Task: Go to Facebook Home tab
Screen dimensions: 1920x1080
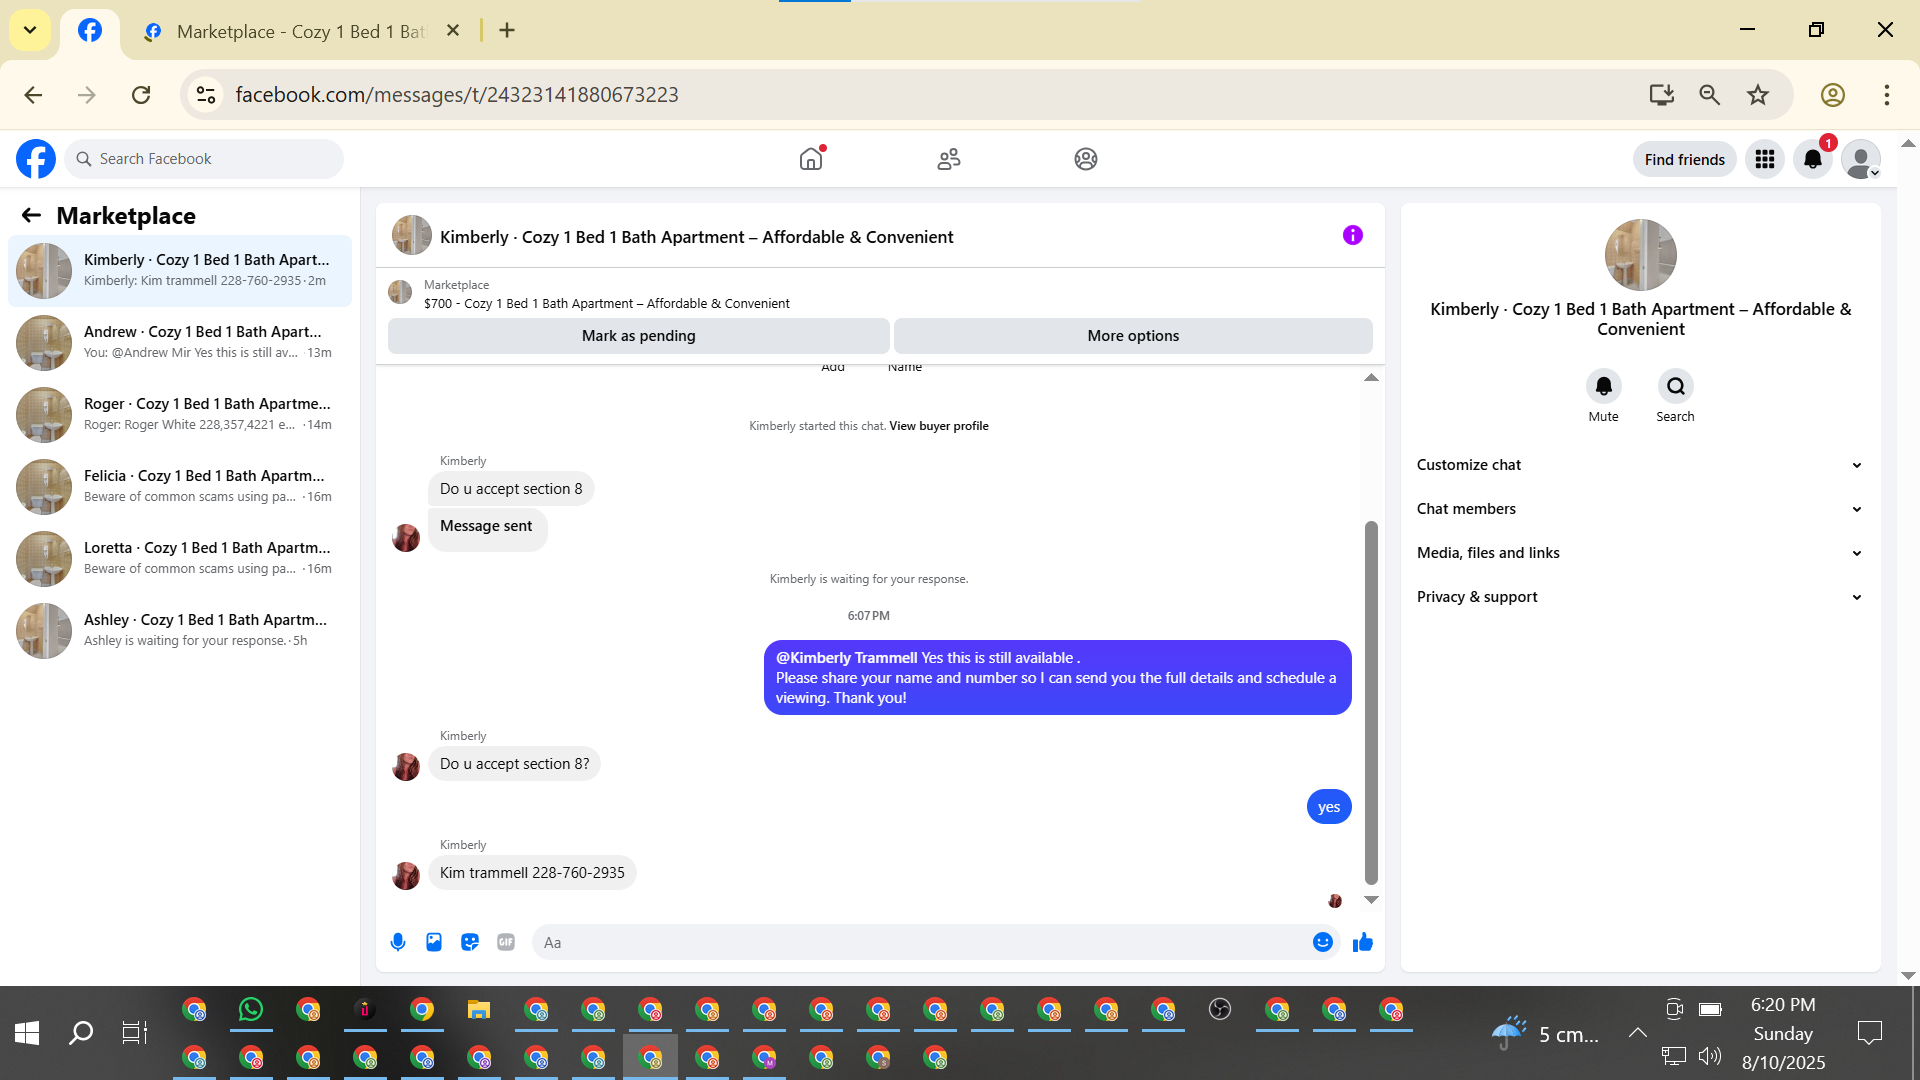Action: point(811,159)
